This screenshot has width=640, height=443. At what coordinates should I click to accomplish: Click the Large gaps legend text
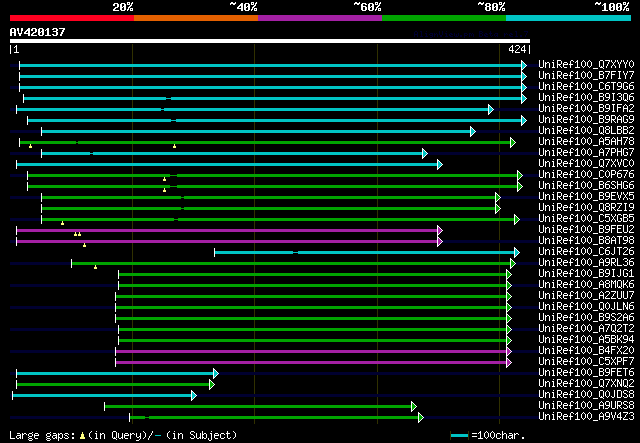coord(123,435)
